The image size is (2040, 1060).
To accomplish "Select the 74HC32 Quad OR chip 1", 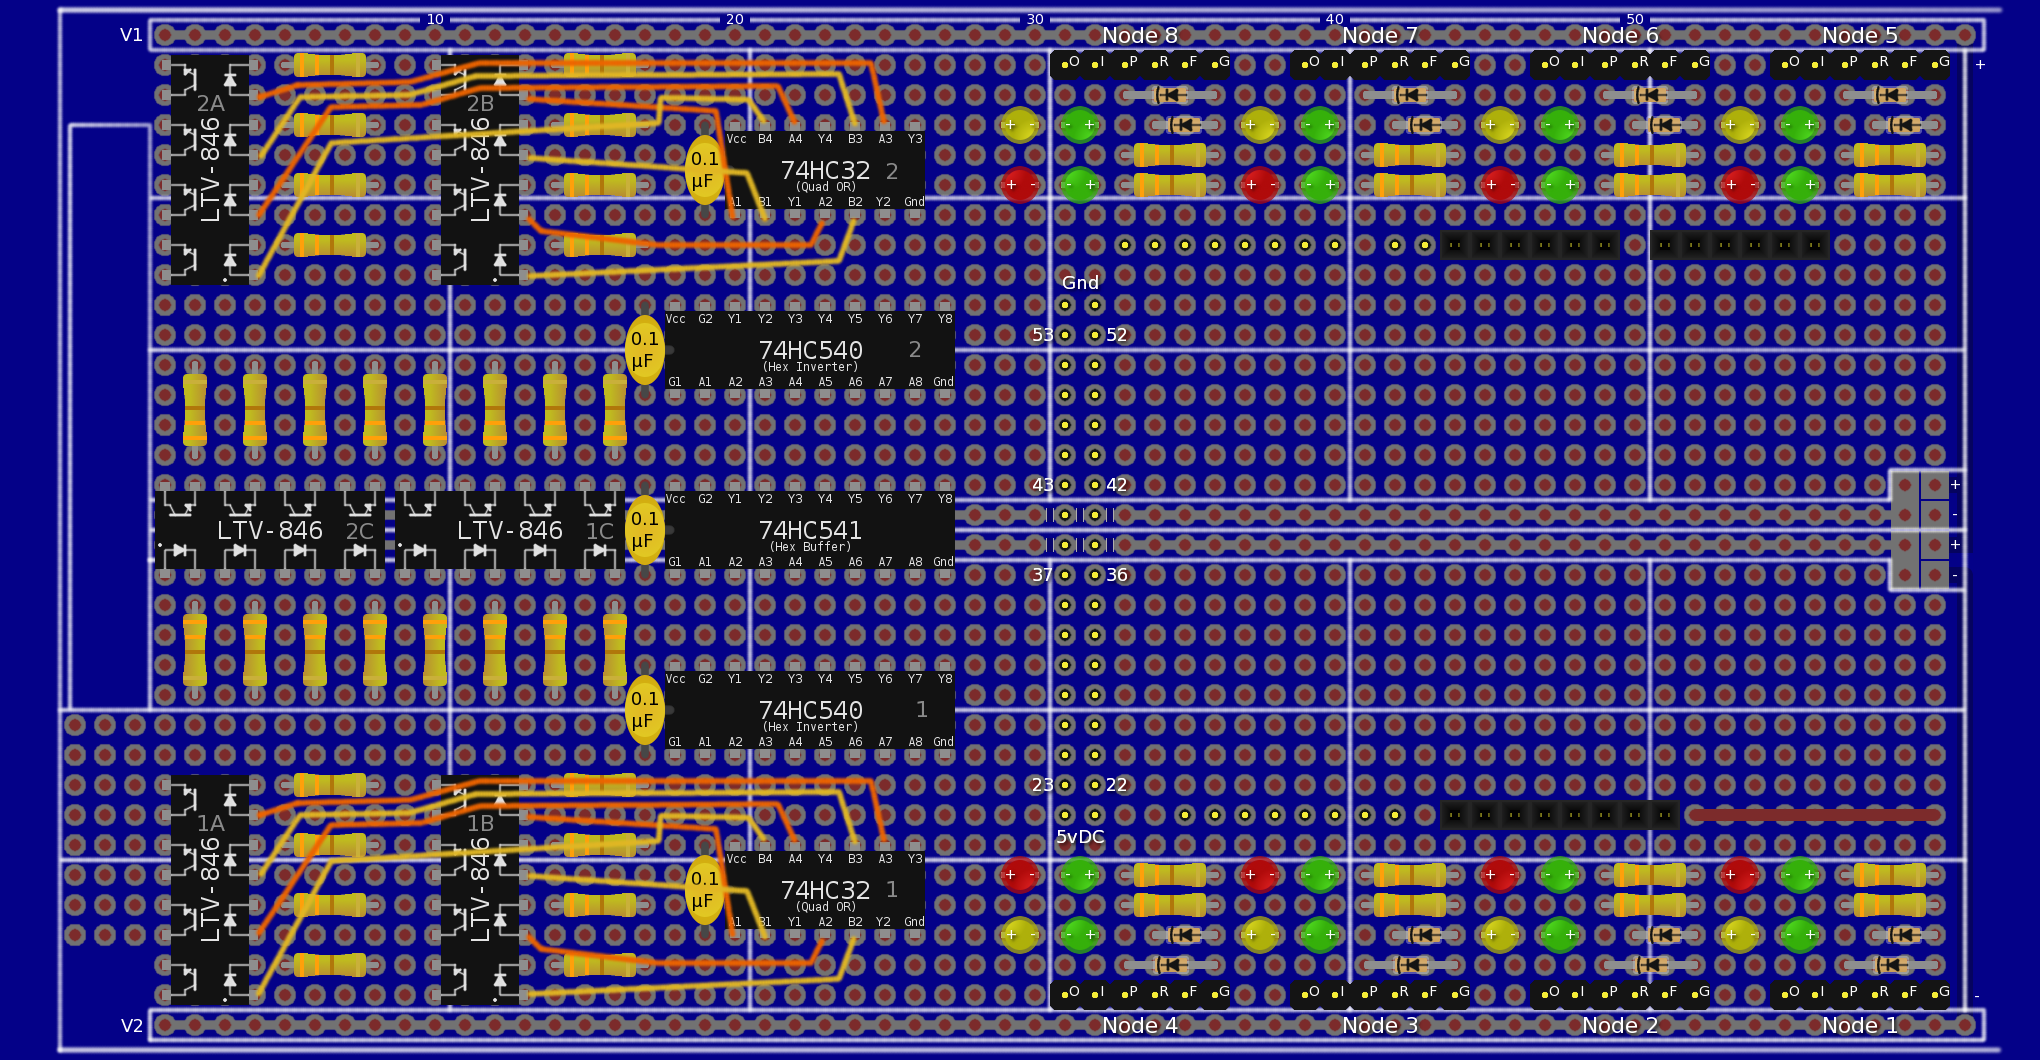I will (x=825, y=891).
